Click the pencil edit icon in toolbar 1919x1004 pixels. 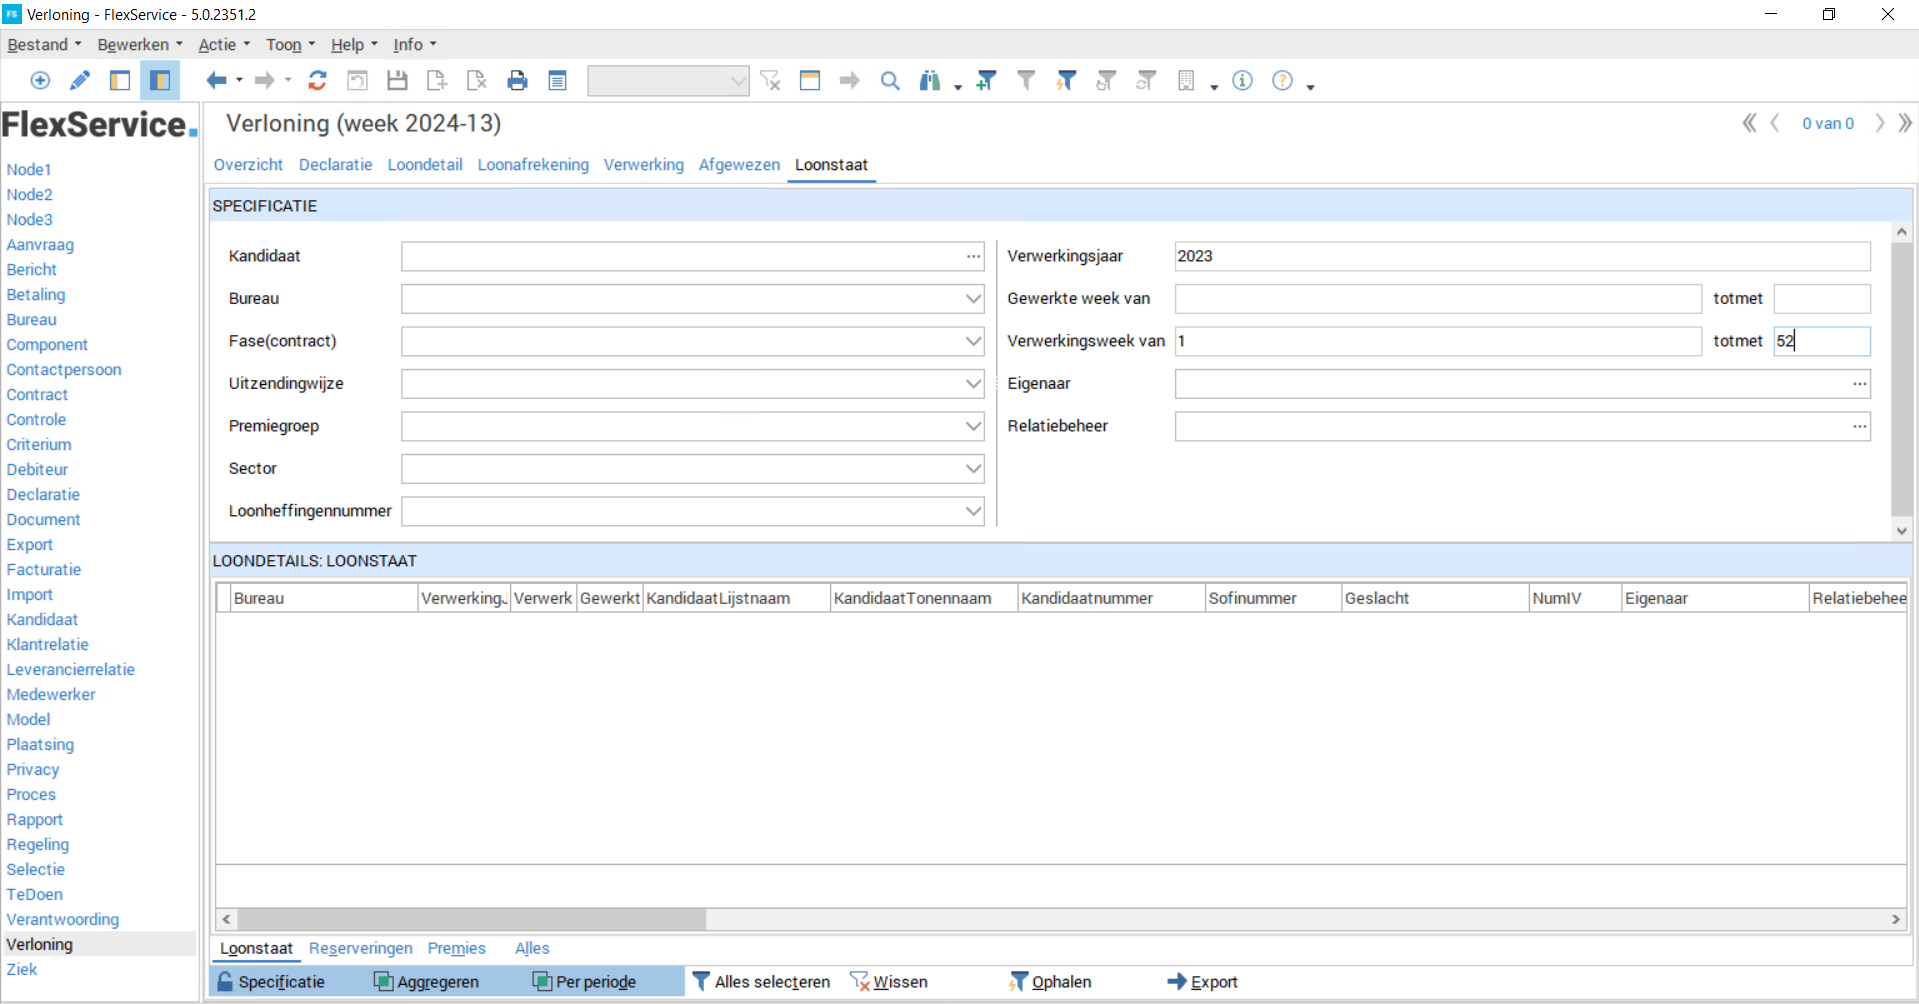coord(80,81)
